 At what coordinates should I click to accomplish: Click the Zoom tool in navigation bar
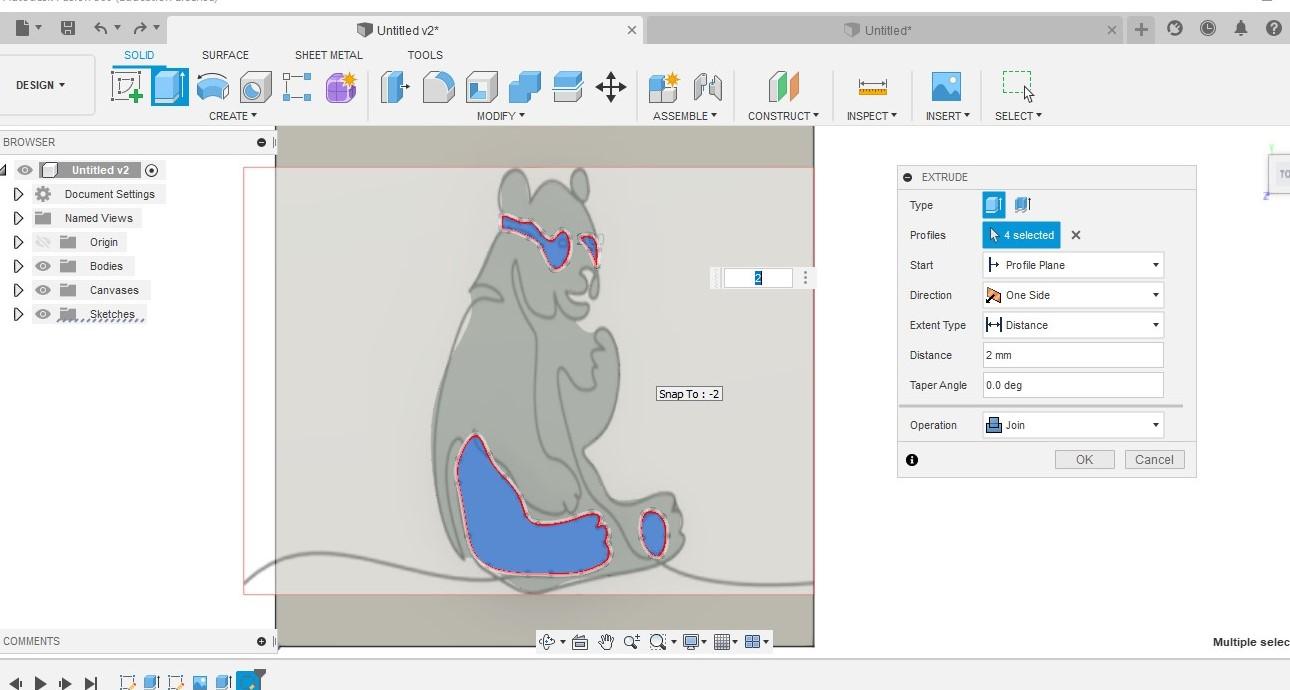pyautogui.click(x=632, y=642)
